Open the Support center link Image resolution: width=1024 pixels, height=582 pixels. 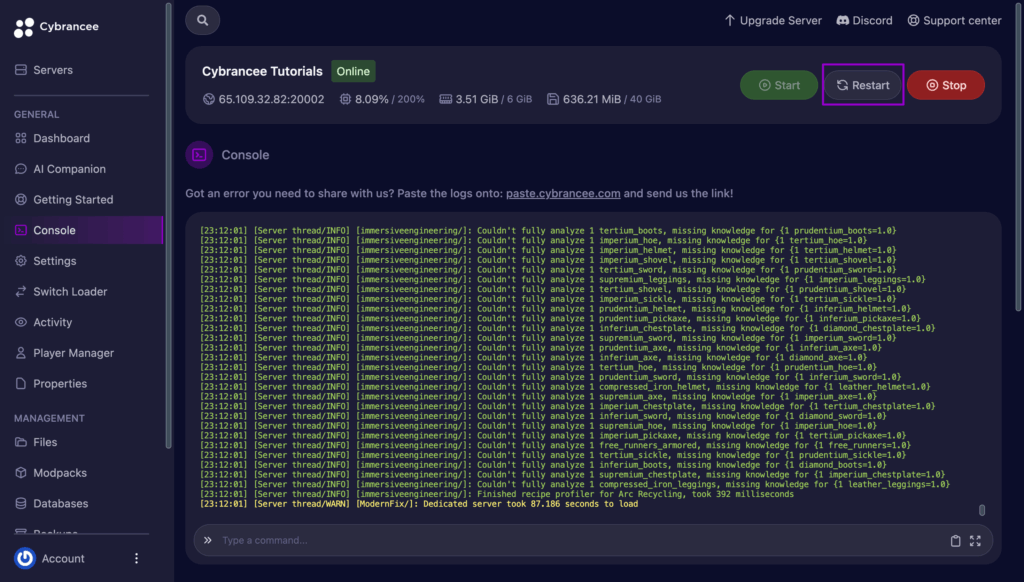click(954, 21)
